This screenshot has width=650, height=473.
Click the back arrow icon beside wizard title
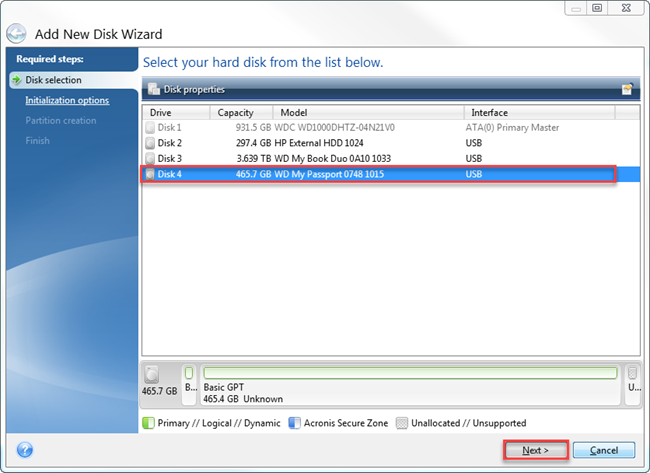click(16, 34)
